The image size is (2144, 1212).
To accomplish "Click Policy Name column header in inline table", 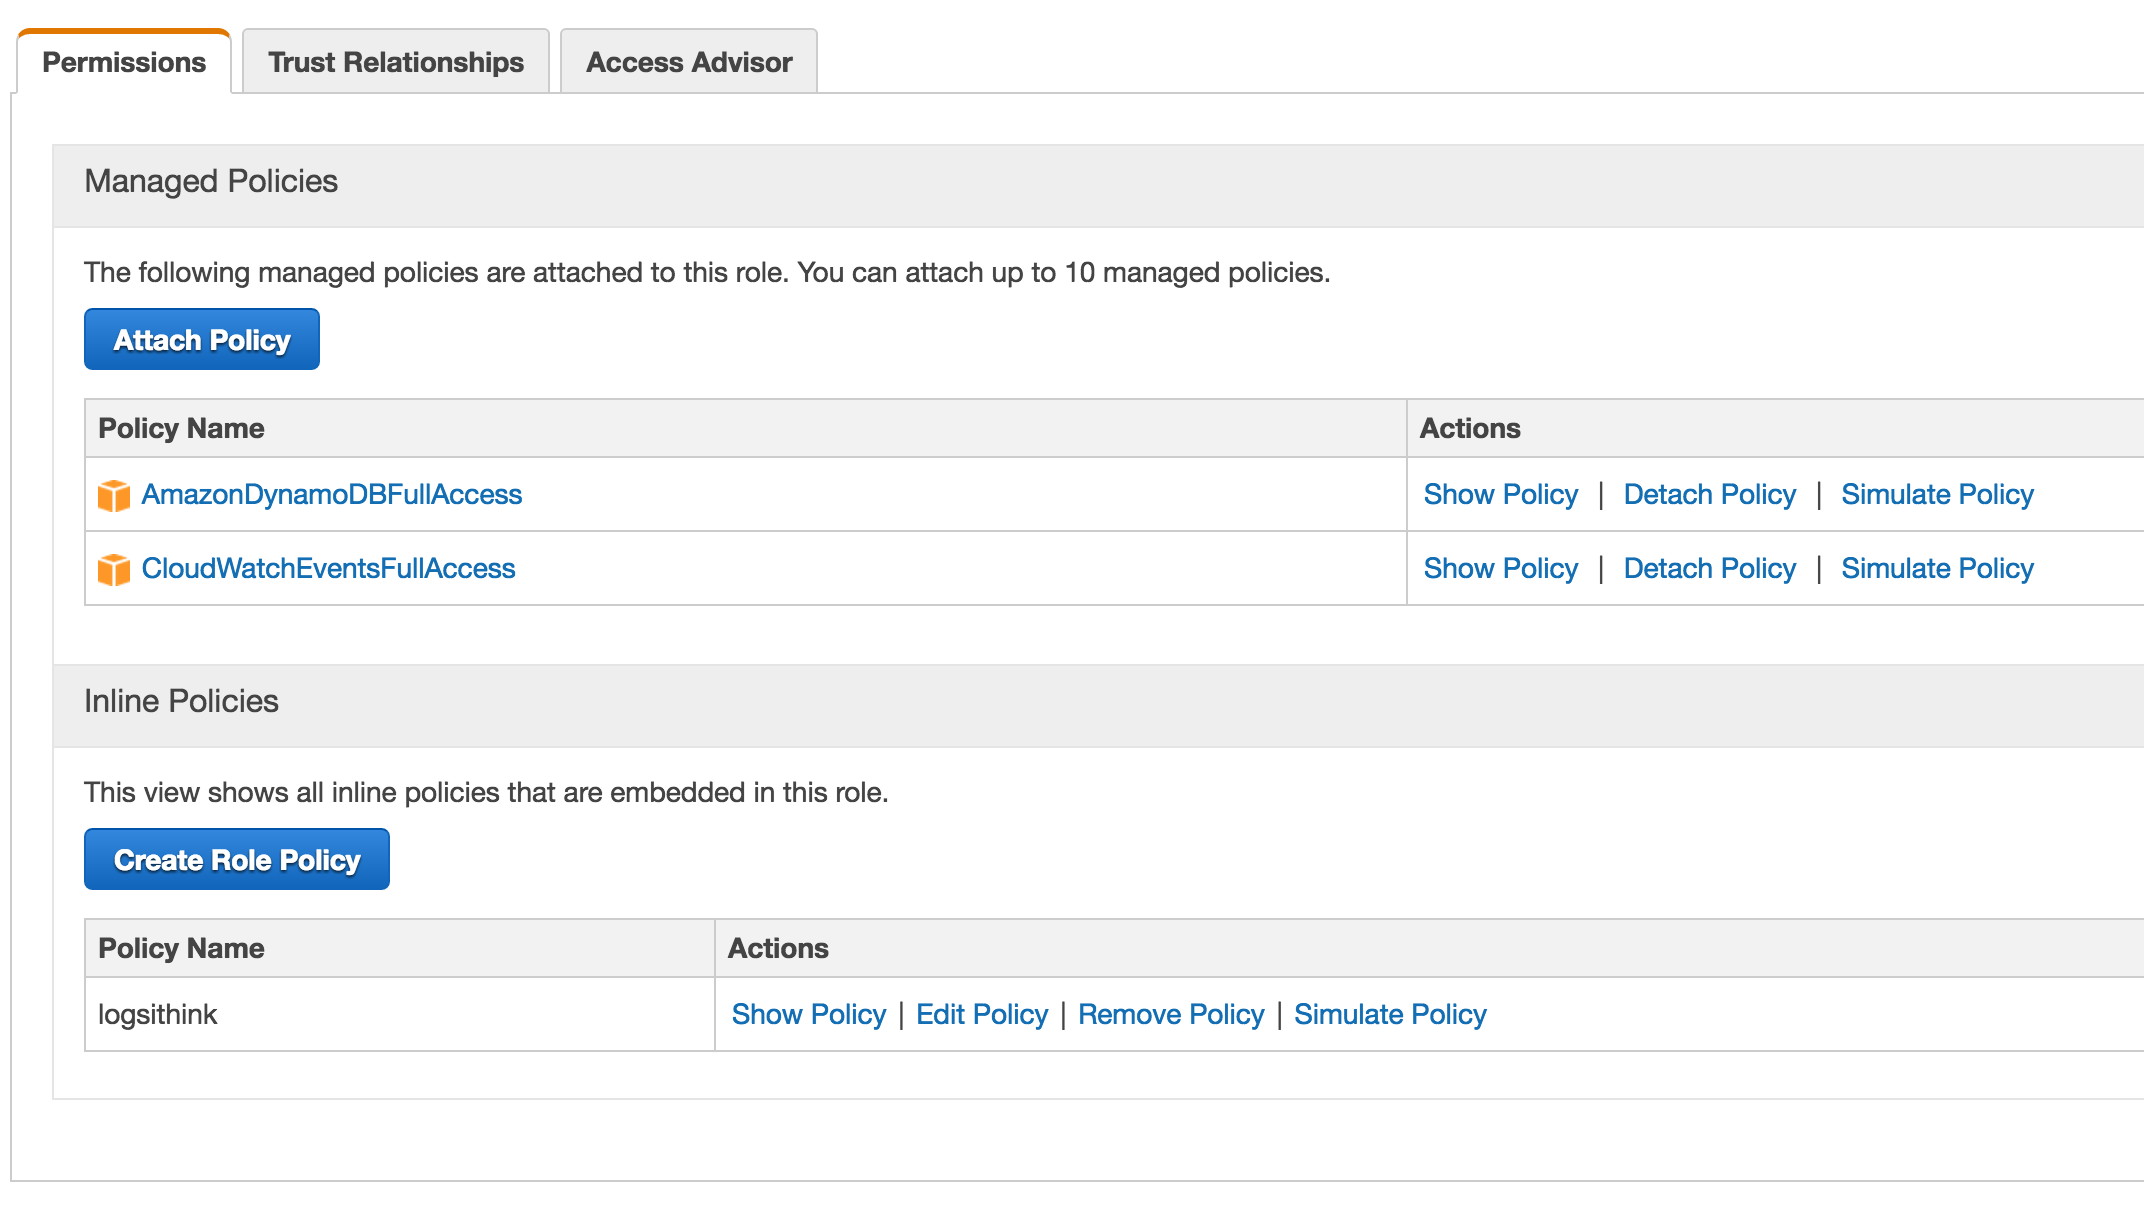I will (x=400, y=948).
